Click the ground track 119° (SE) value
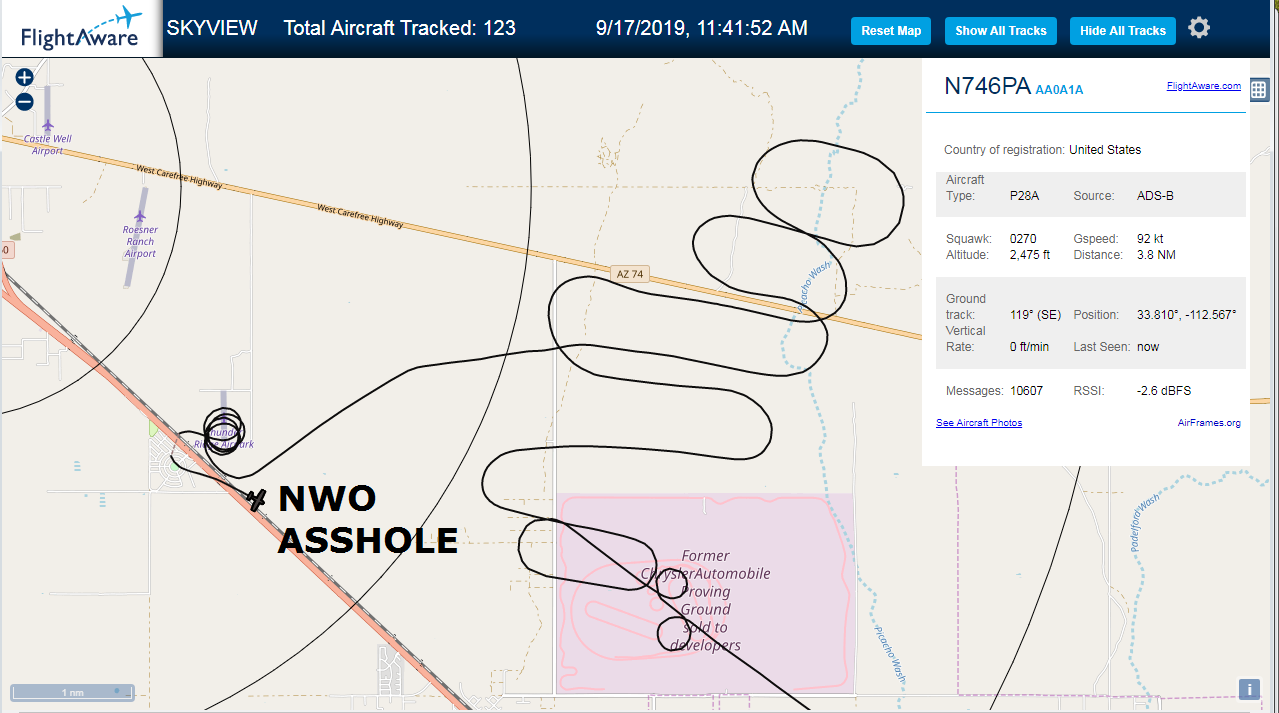Viewport: 1279px width, 713px height. [x=1035, y=315]
